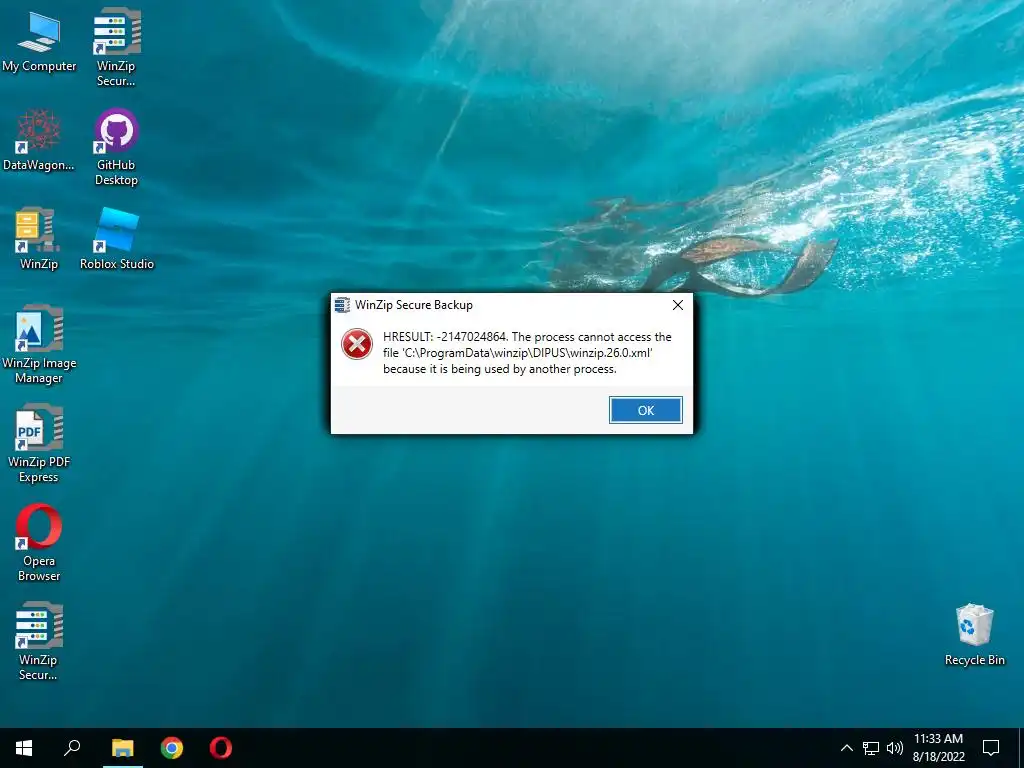Open the clock showing 11:33 AM
This screenshot has width=1024, height=768.
[x=938, y=748]
